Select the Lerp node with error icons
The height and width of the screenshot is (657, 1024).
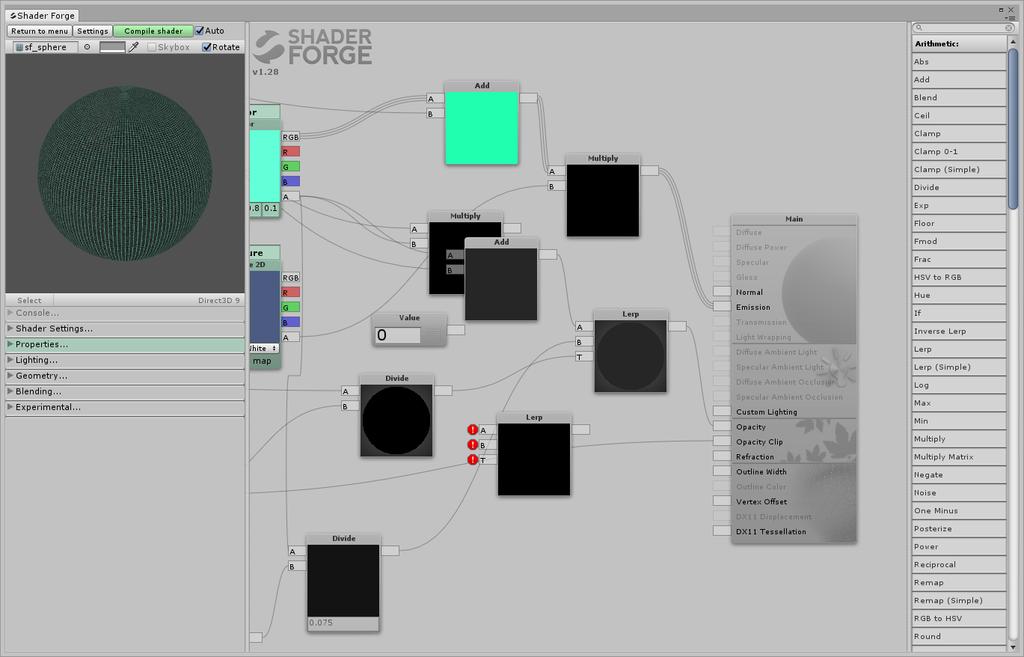pos(534,454)
